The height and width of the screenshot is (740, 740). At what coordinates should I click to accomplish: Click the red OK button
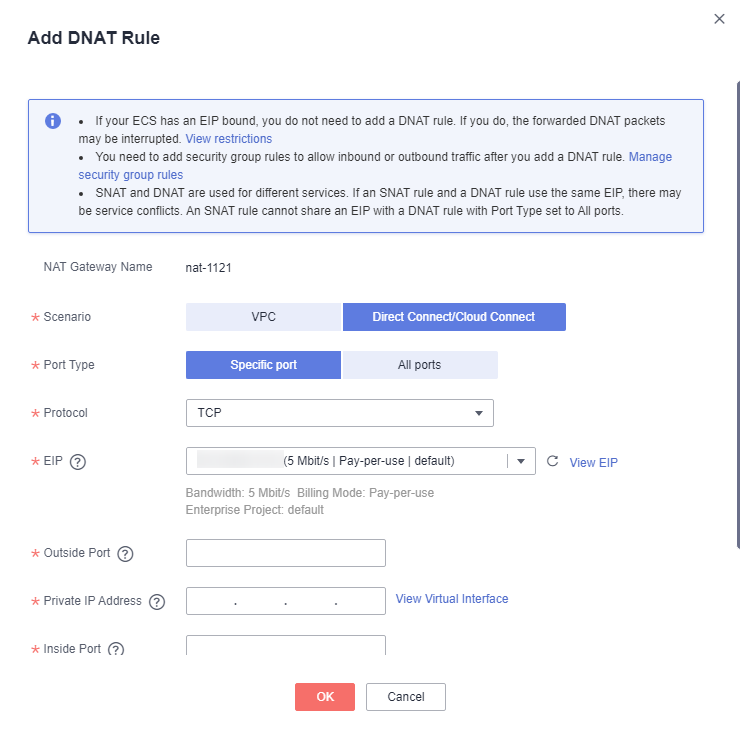point(325,697)
